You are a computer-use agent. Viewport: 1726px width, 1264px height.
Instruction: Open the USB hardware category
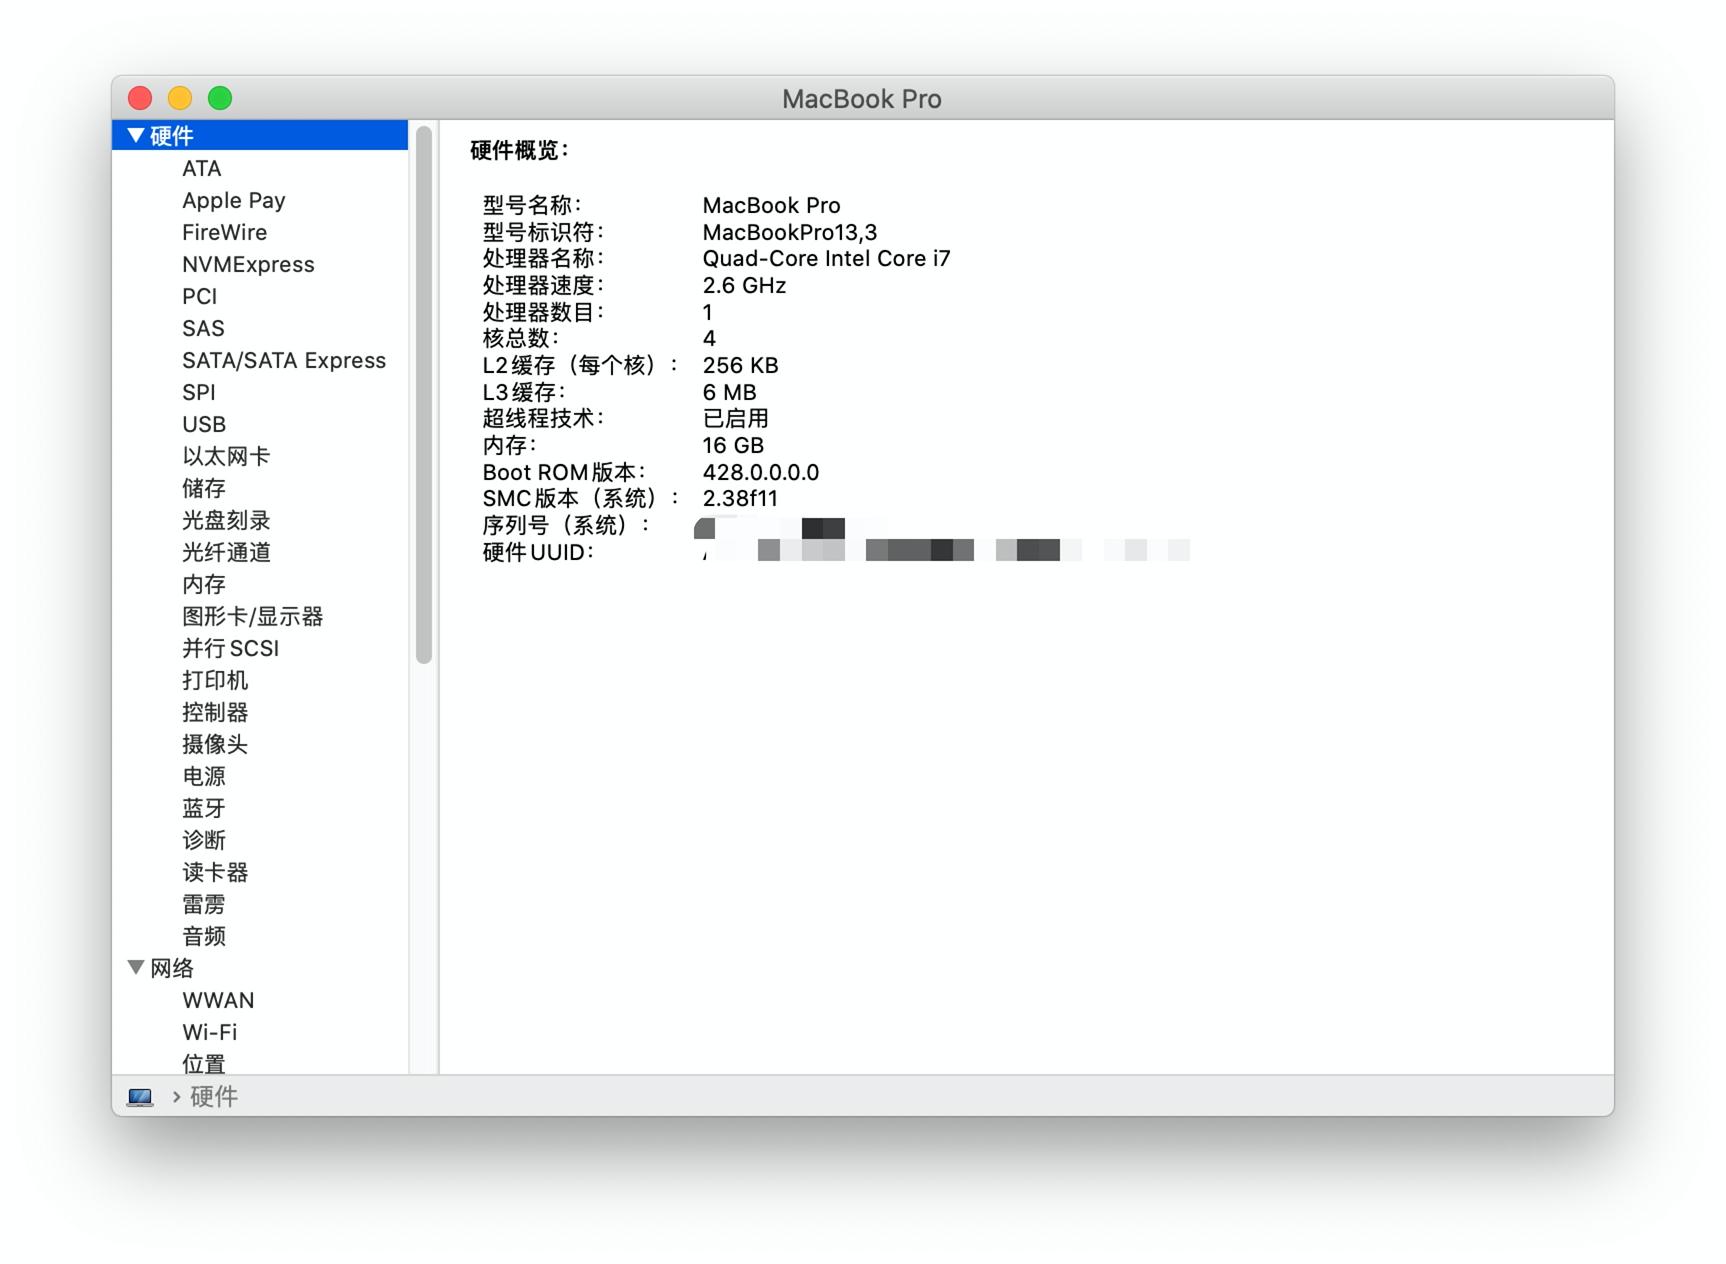[203, 424]
